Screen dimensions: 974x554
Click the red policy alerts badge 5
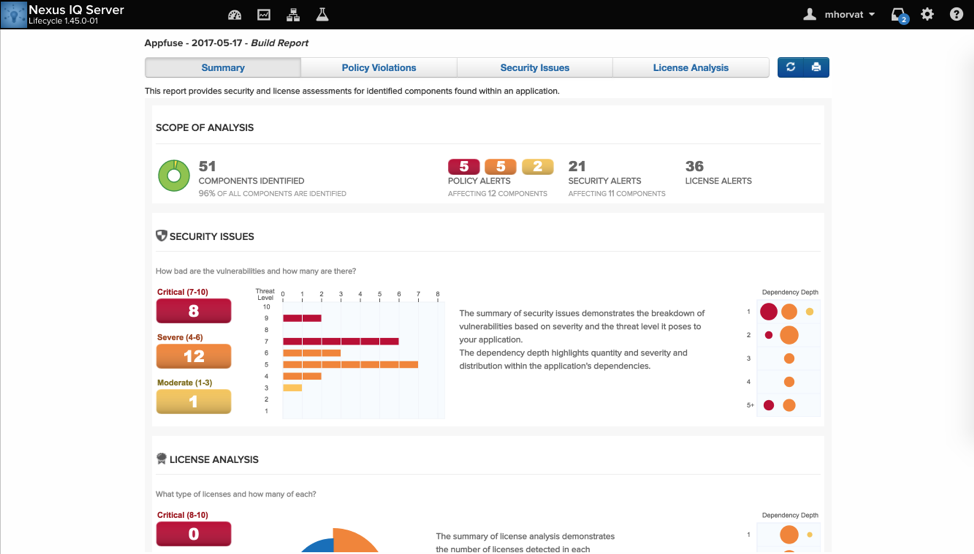click(464, 167)
